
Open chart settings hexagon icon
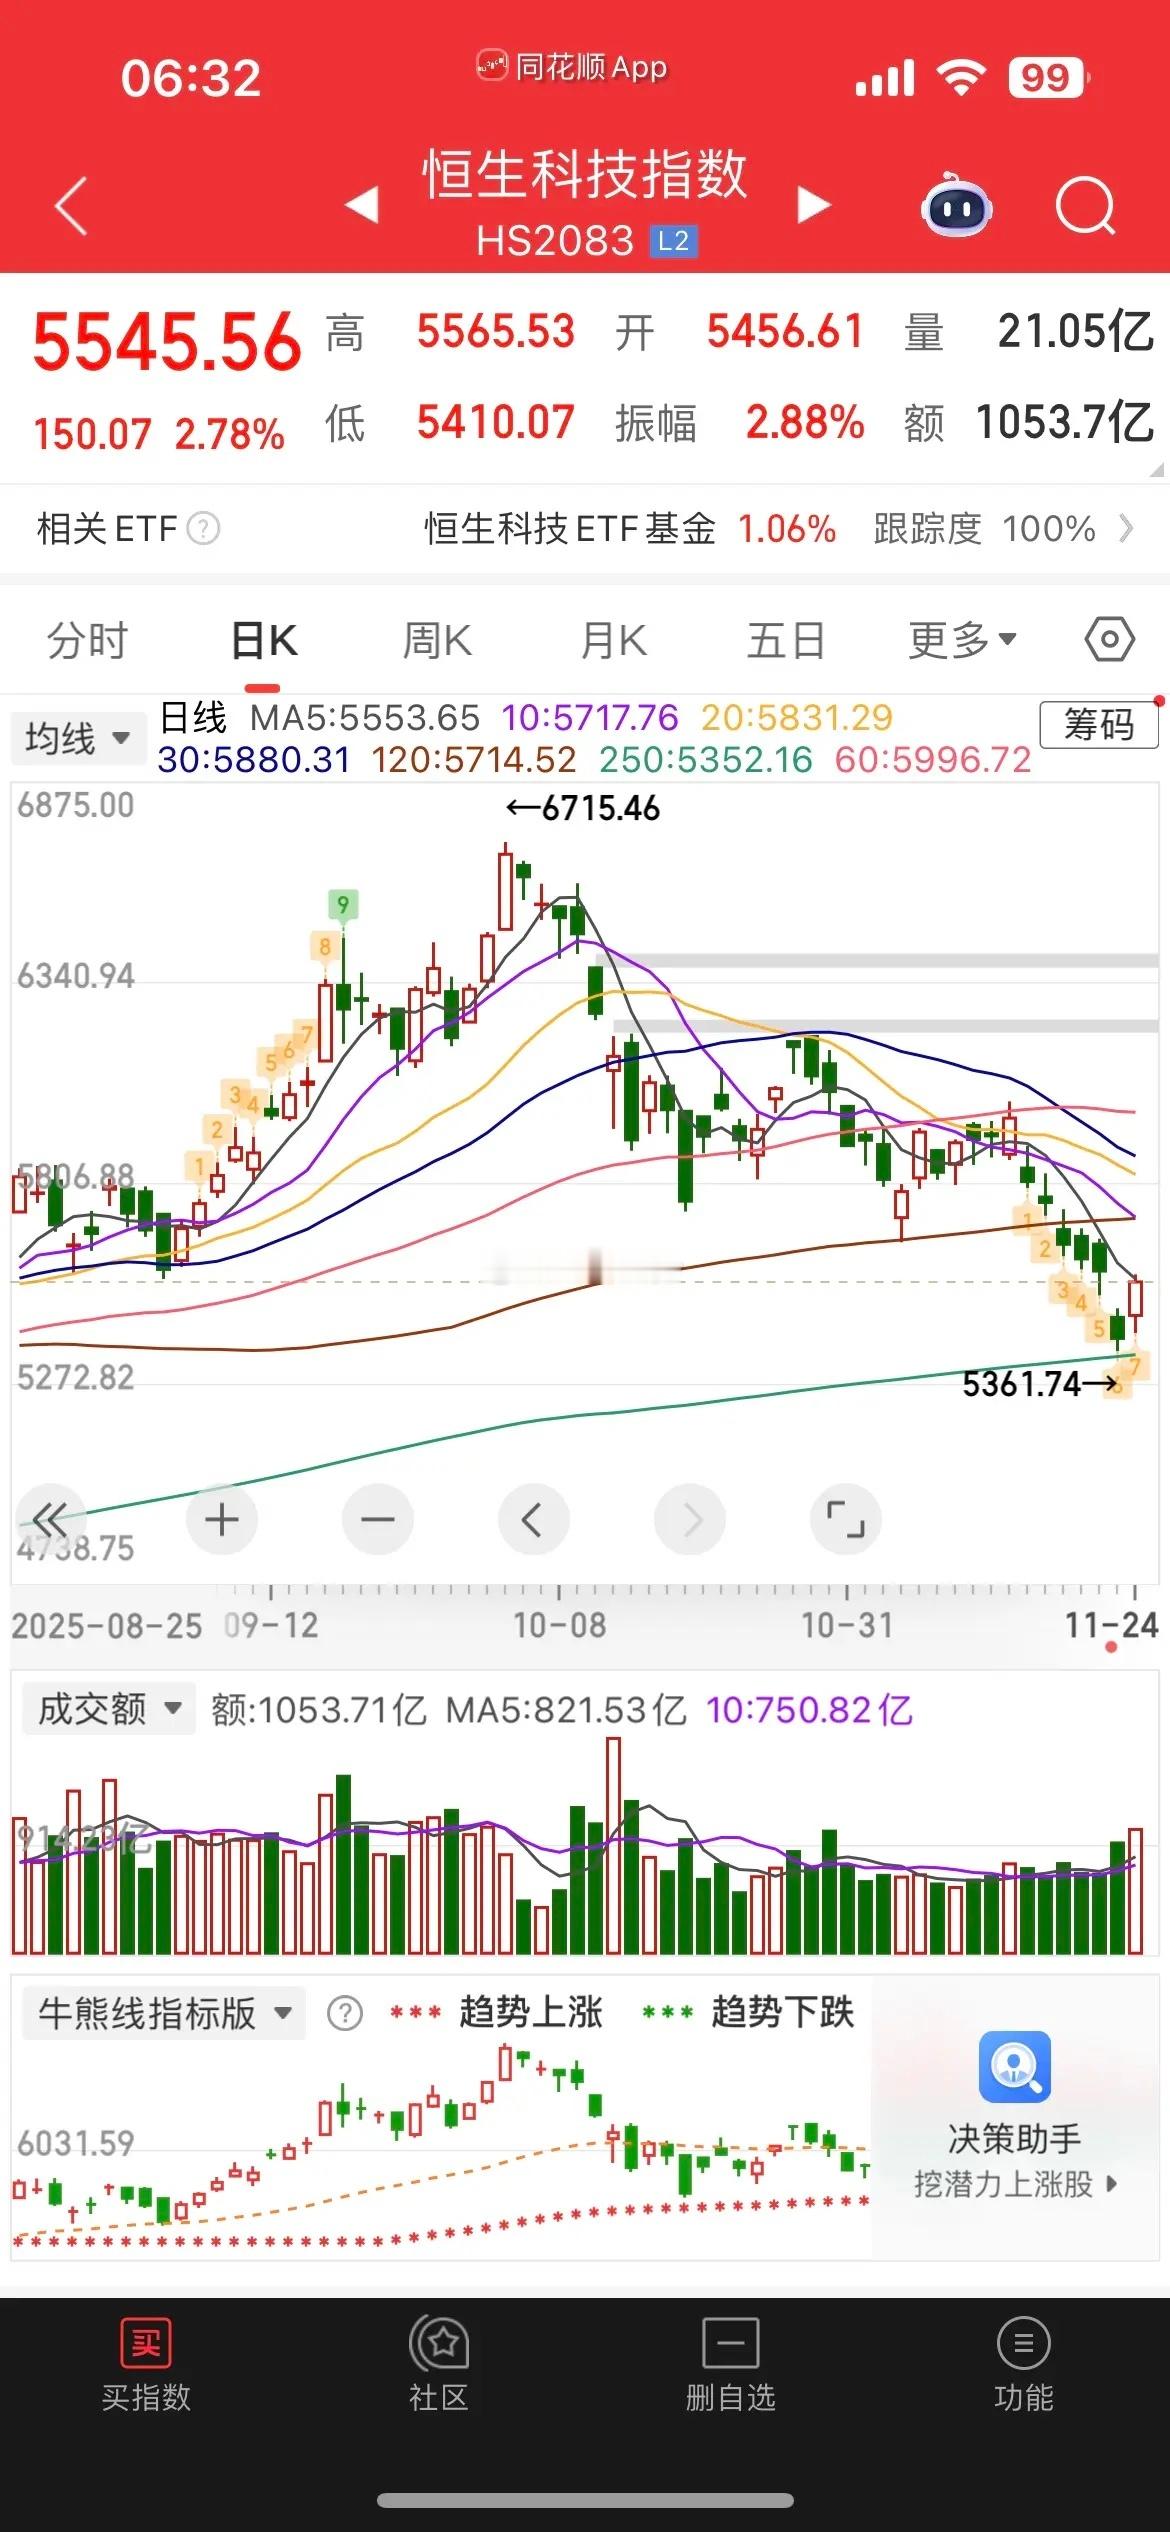click(x=1110, y=639)
